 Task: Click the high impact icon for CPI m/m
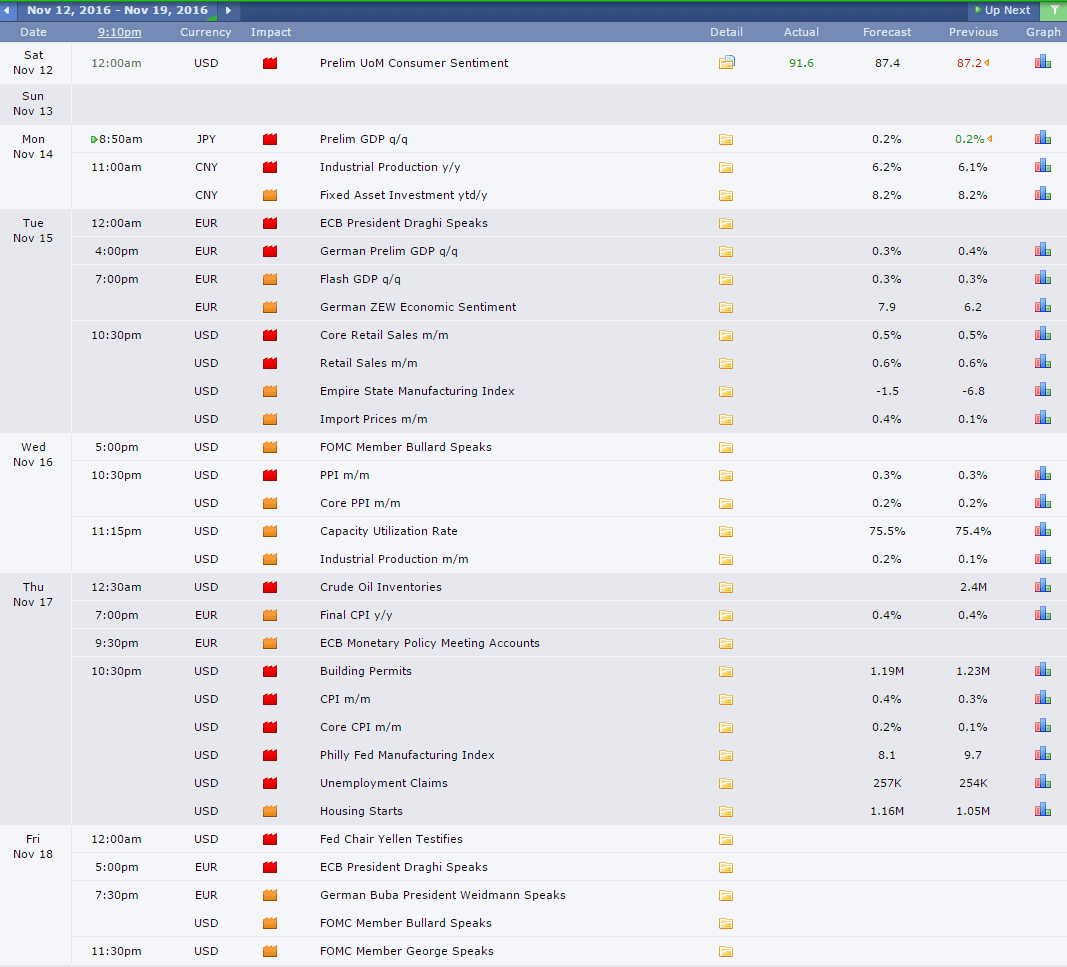(x=270, y=699)
